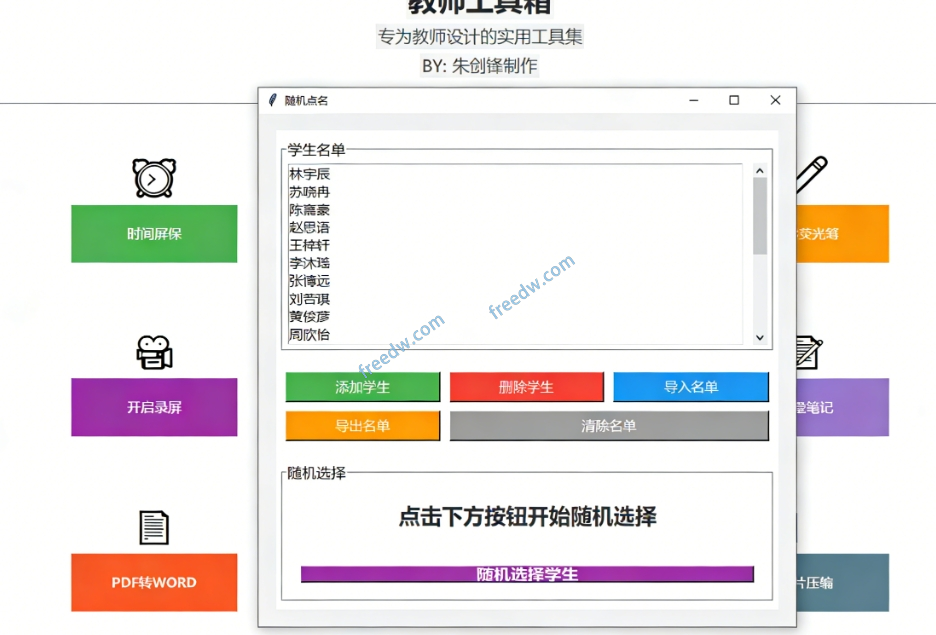Click the orange 导出名单 button
The height and width of the screenshot is (635, 936).
click(x=363, y=425)
